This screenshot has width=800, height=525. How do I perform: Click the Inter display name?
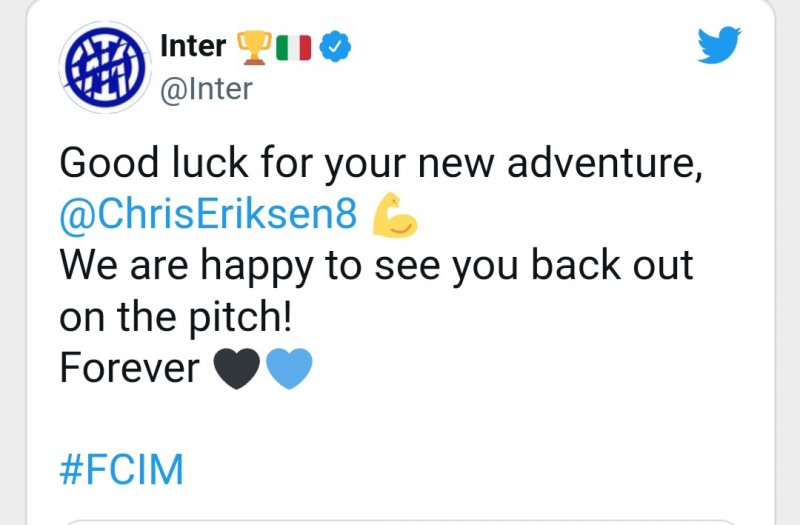(193, 45)
